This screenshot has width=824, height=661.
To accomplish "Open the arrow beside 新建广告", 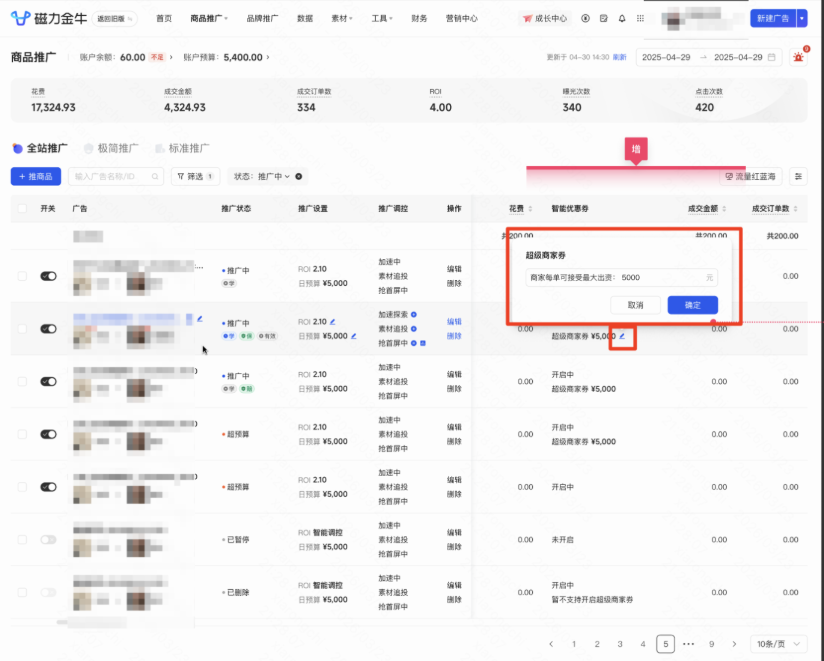I will [x=802, y=18].
